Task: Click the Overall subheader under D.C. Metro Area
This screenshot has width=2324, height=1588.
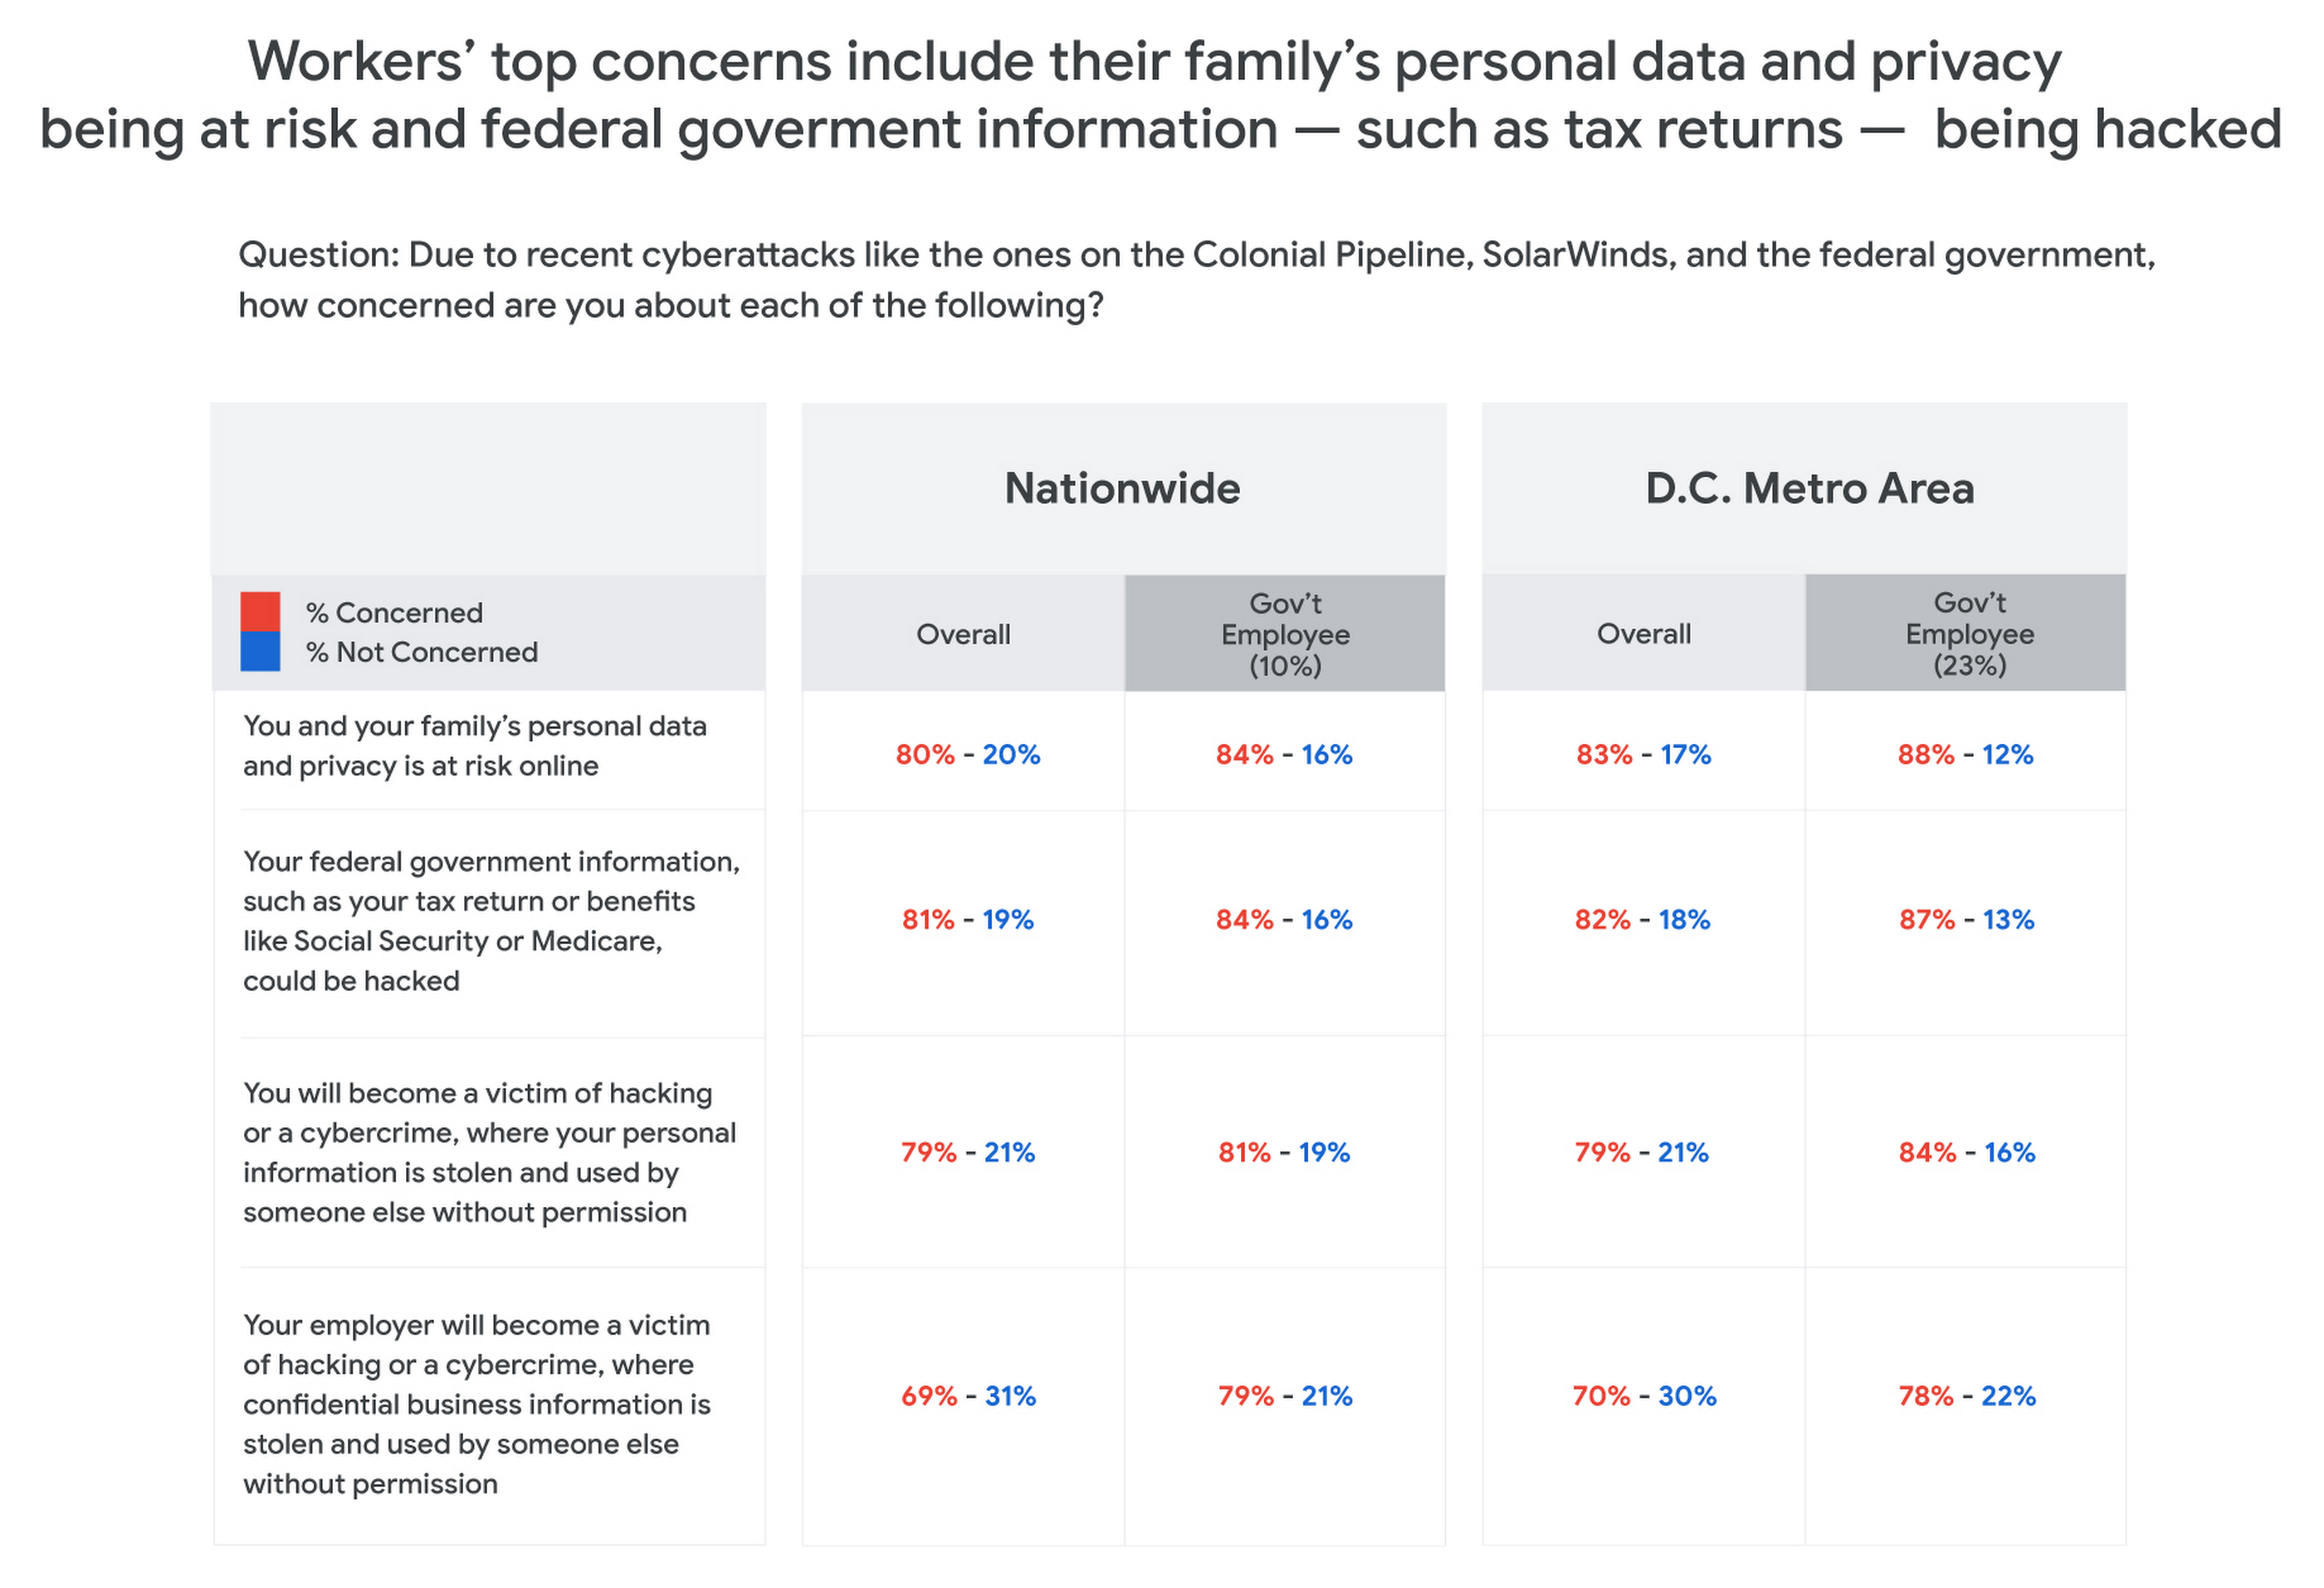Action: tap(1644, 634)
